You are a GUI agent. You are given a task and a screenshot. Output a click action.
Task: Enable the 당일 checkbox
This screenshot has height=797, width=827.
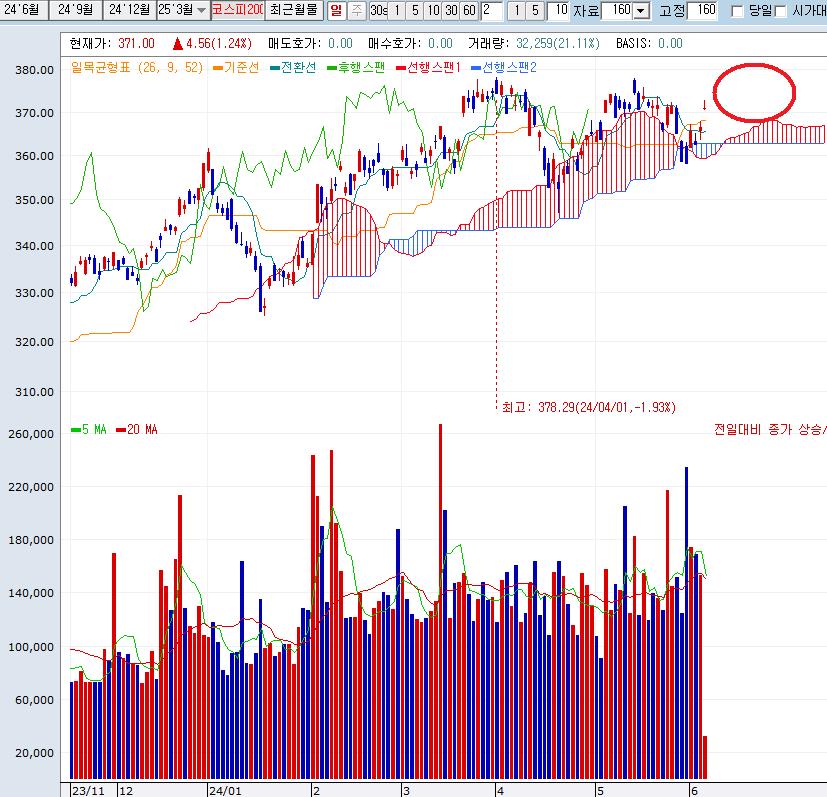pos(737,11)
